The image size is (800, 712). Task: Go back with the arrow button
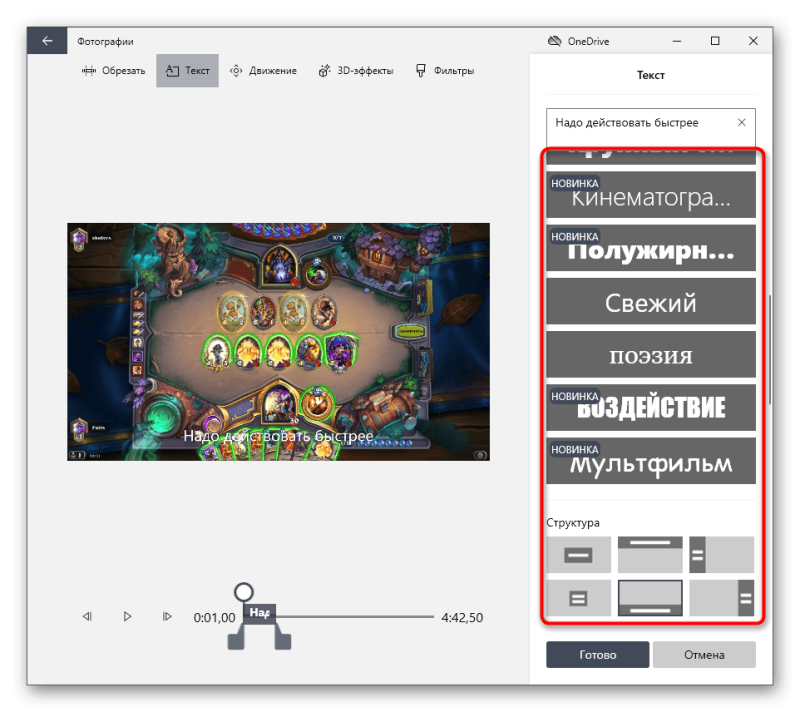pos(47,41)
